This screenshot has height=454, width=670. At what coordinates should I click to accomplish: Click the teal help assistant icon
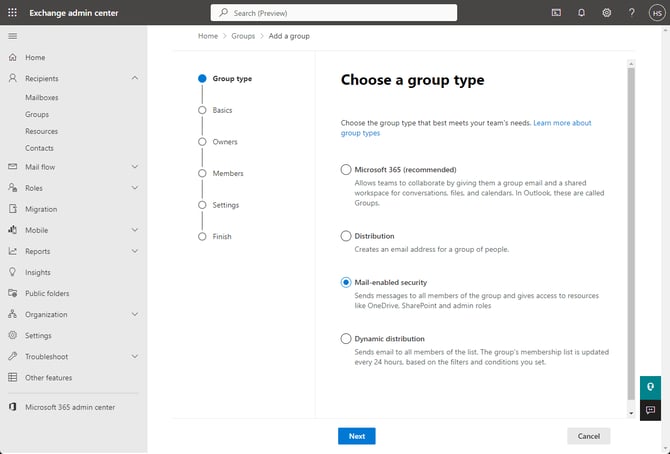tap(650, 387)
